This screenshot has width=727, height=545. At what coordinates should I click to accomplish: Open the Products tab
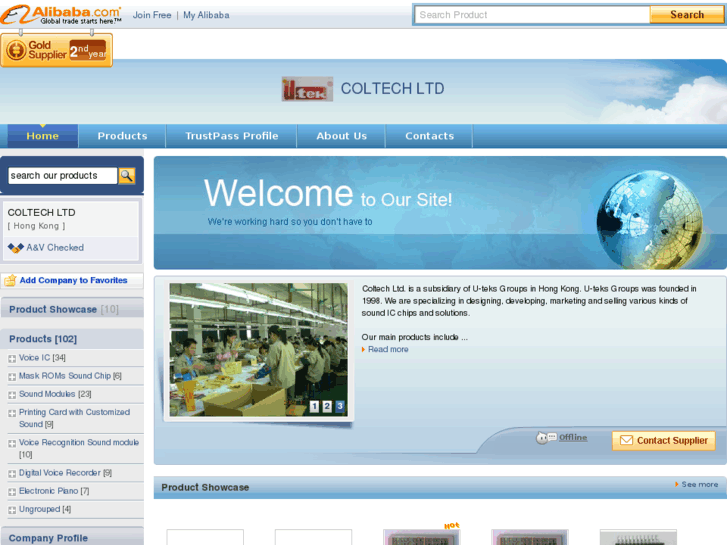(122, 136)
